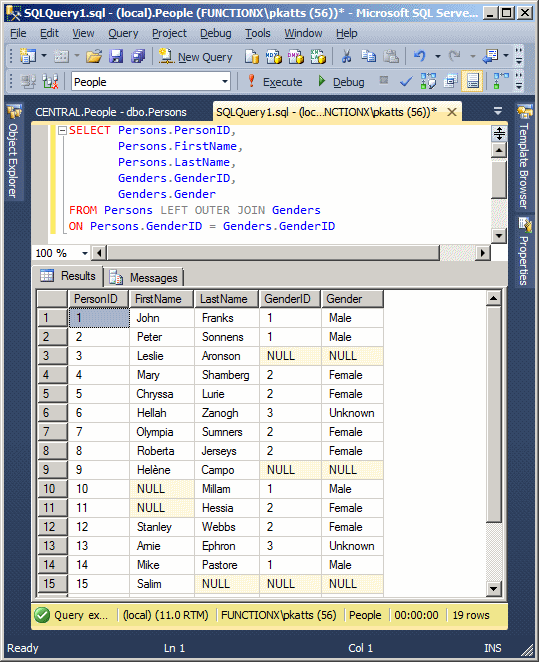Click the Cut scissors icon
The width and height of the screenshot is (539, 662).
[x=347, y=56]
